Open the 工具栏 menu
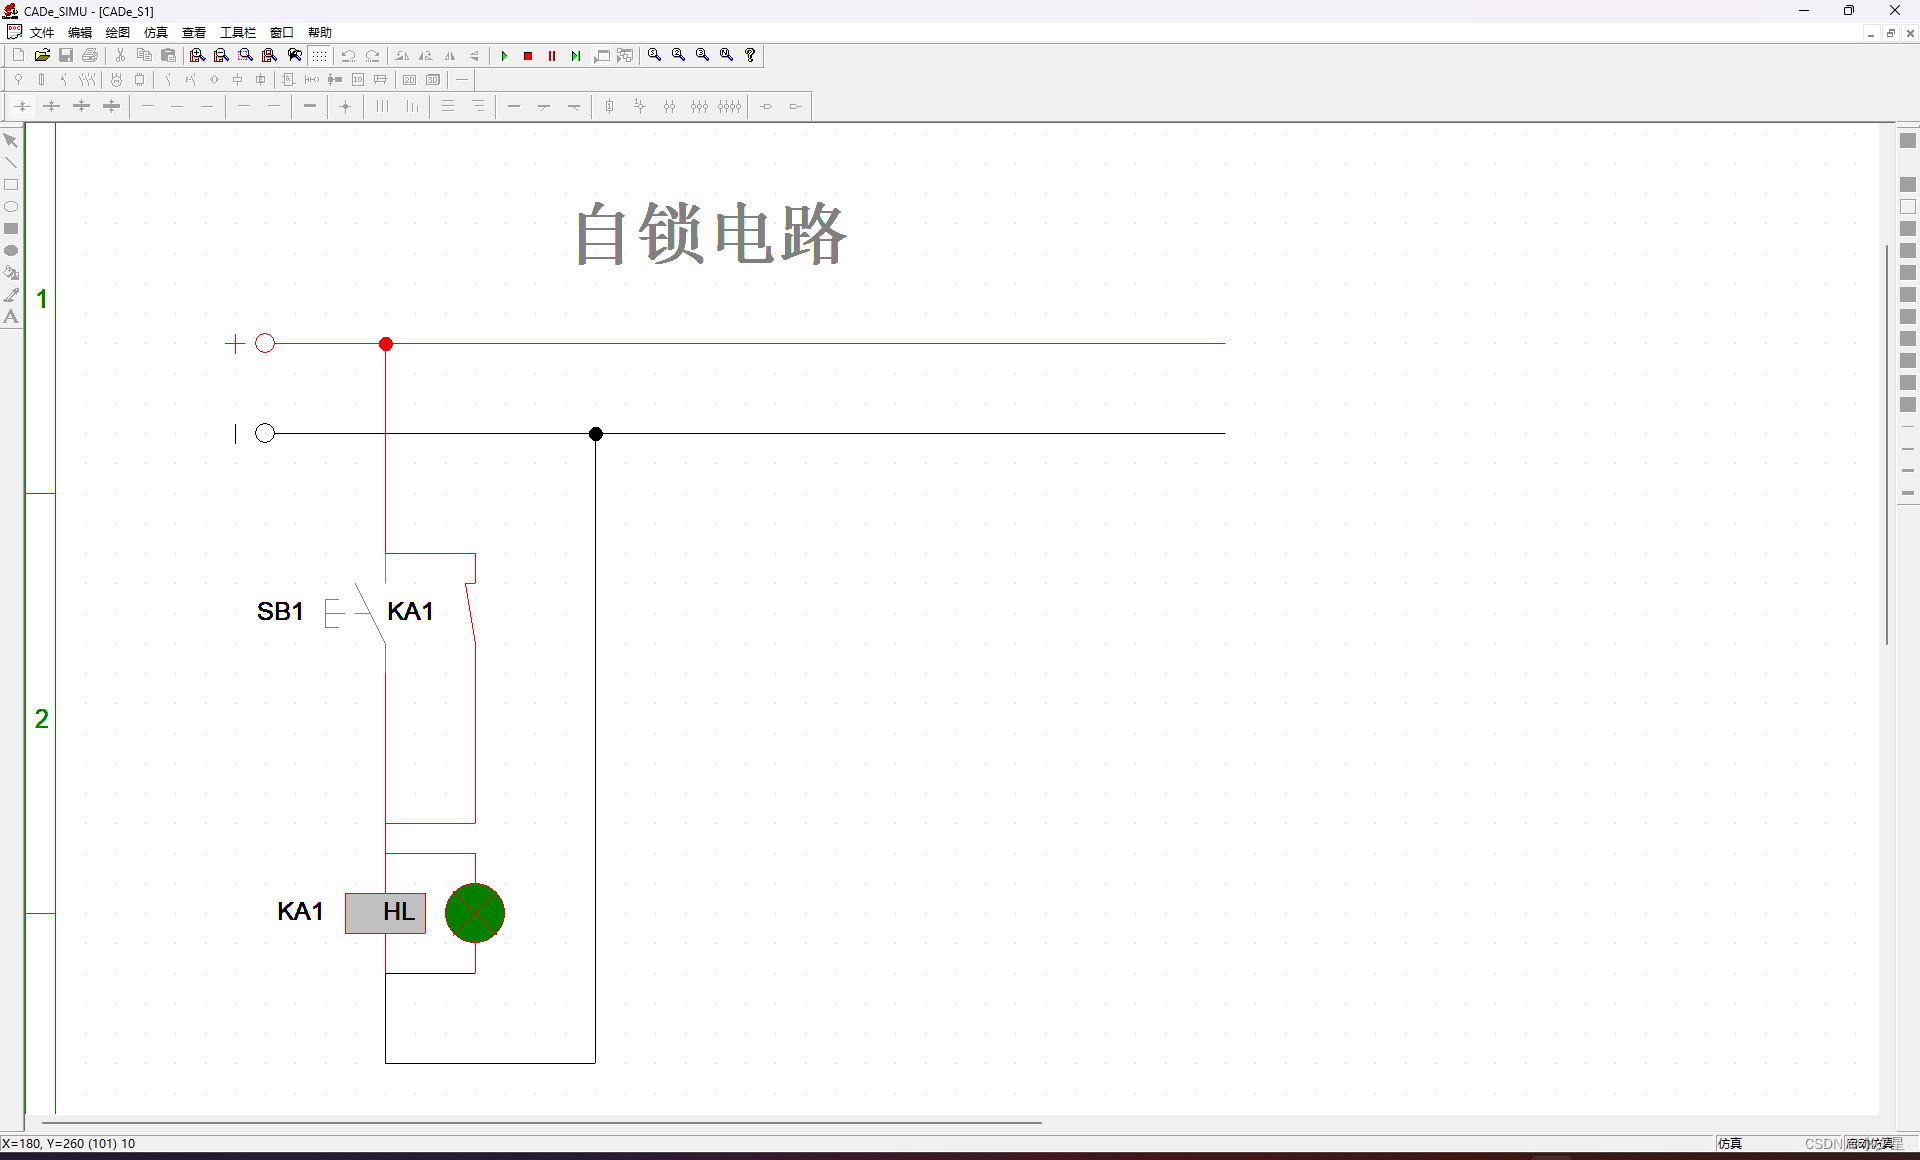The height and width of the screenshot is (1160, 1920). (x=238, y=33)
